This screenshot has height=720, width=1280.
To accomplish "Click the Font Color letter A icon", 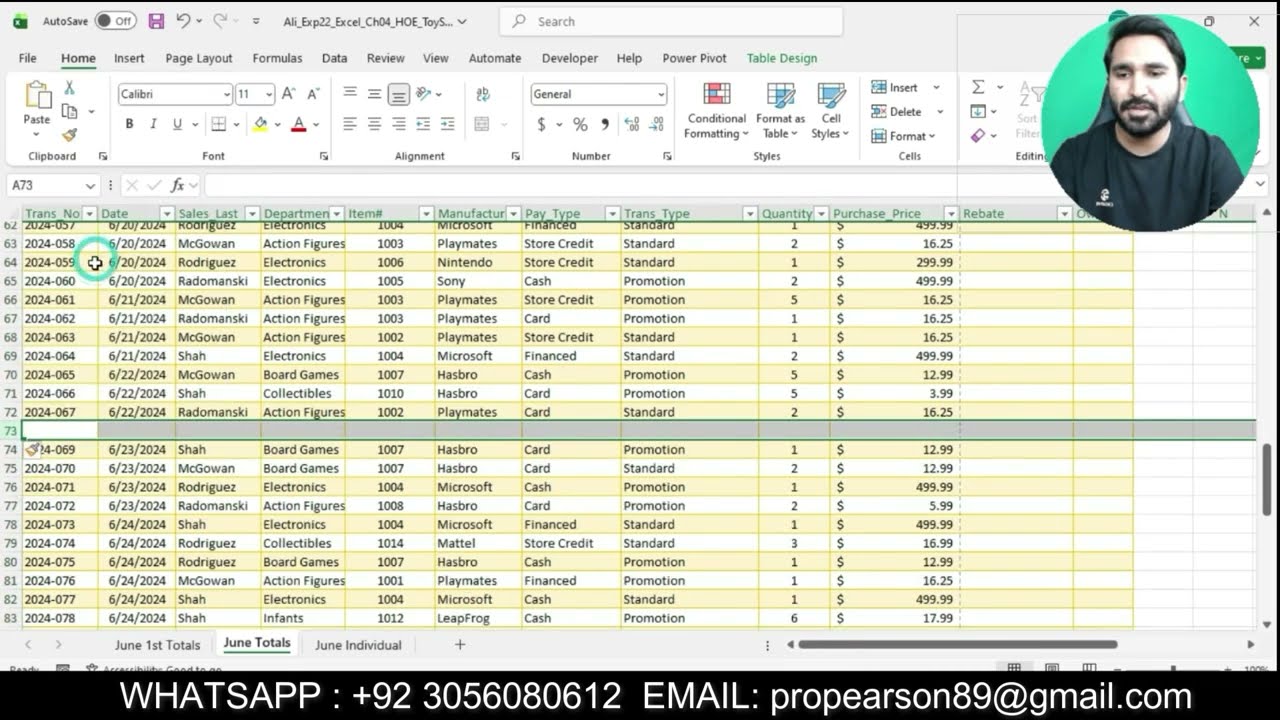I will 298,124.
